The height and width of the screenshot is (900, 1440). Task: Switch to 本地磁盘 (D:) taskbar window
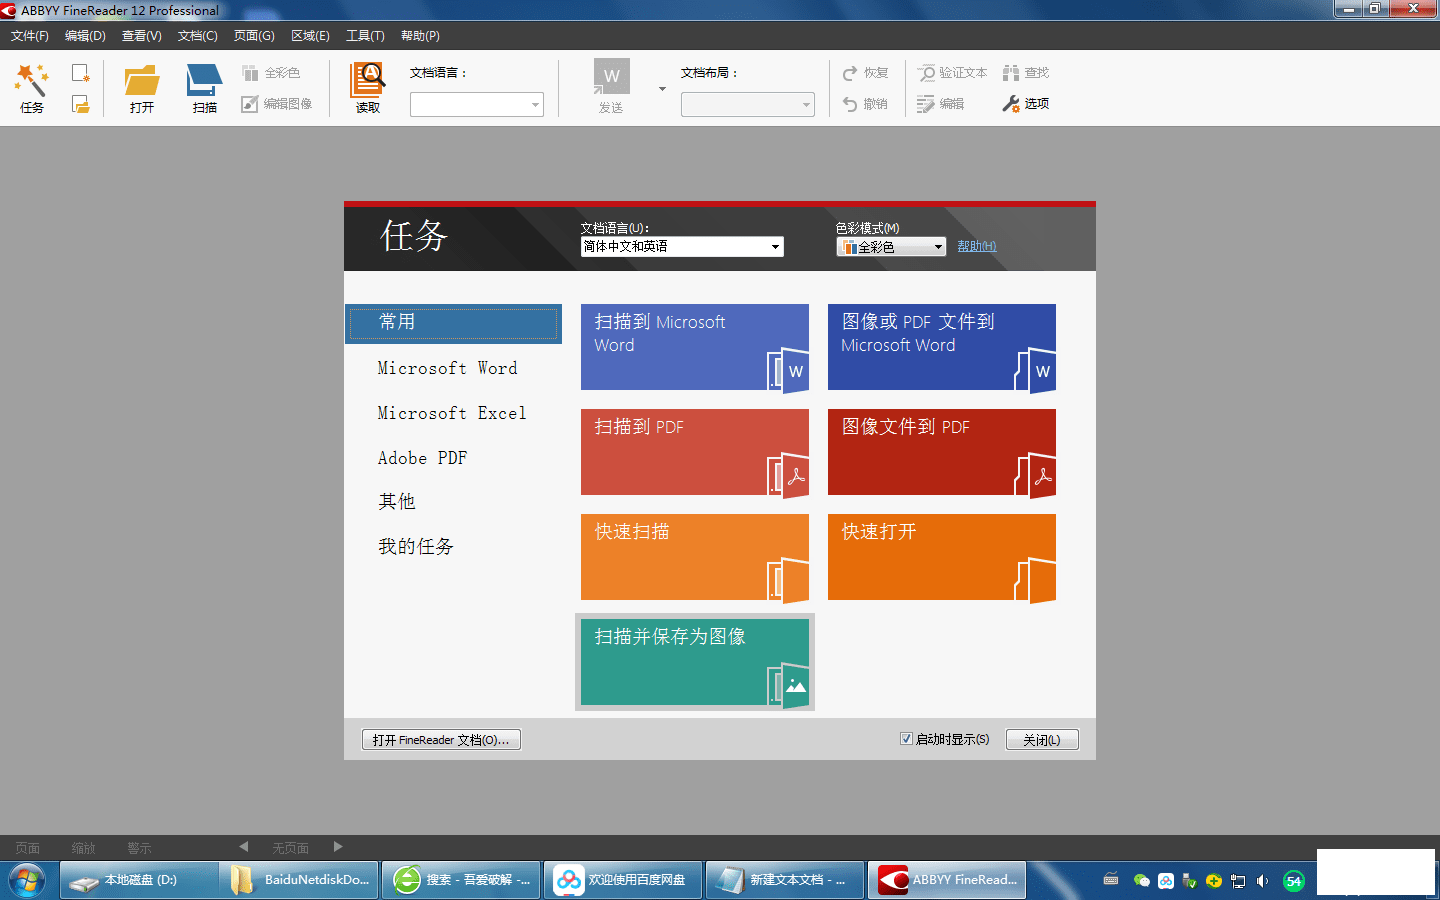click(x=139, y=880)
